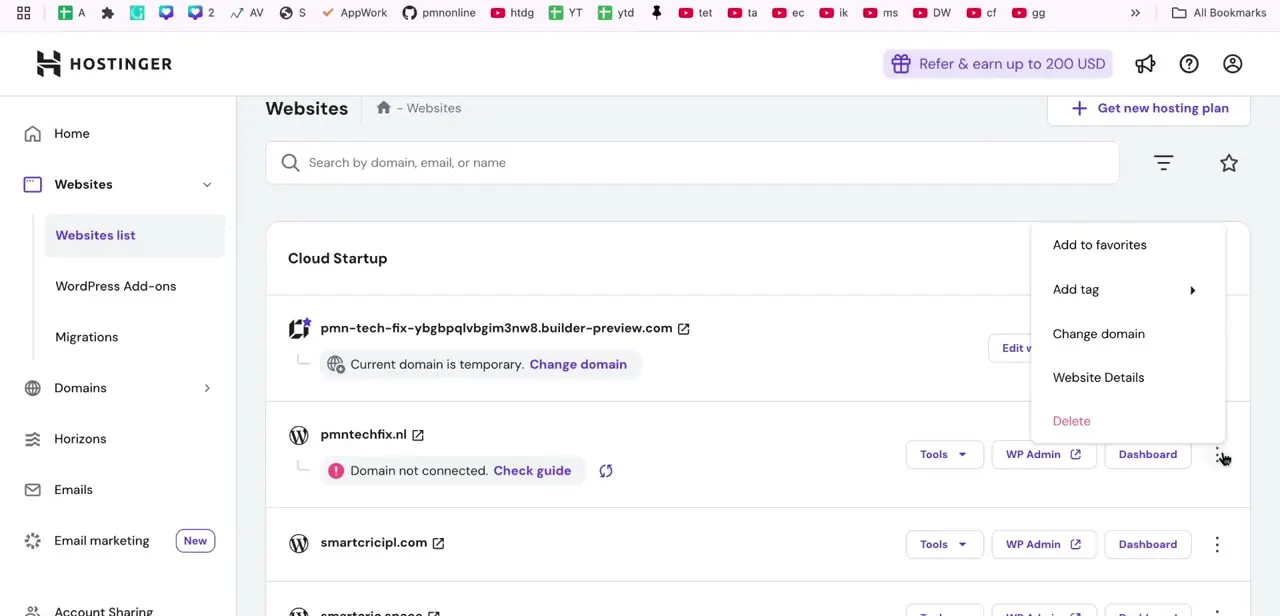This screenshot has width=1280, height=616.
Task: Click the refresh icon next to Check guide
Action: coord(606,471)
